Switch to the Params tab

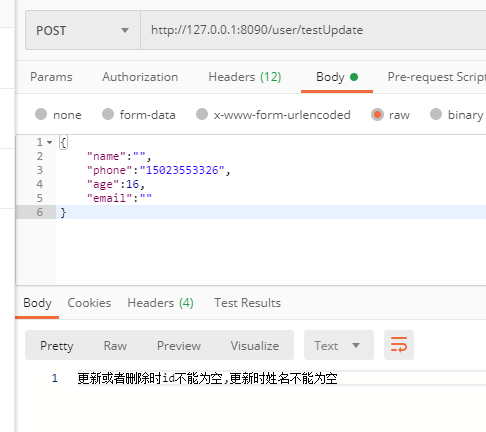[x=51, y=77]
